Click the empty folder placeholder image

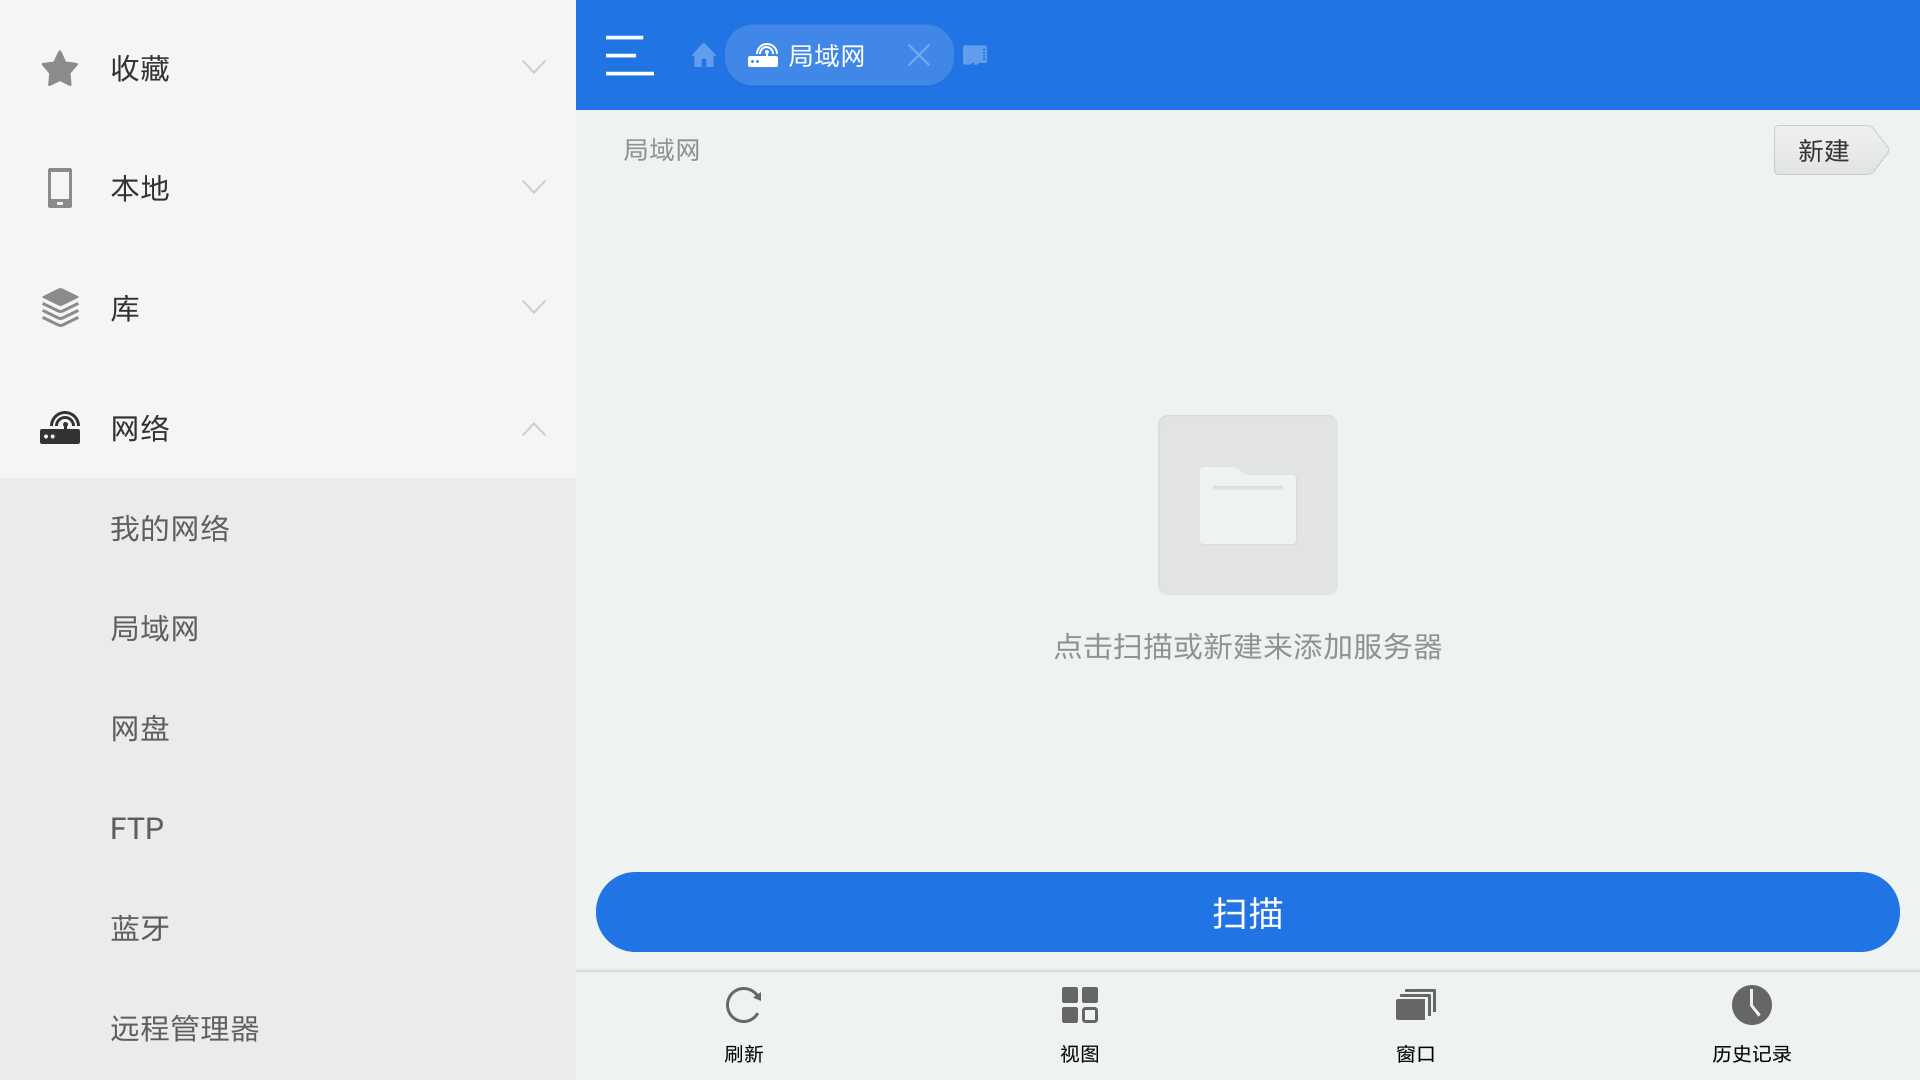point(1247,505)
